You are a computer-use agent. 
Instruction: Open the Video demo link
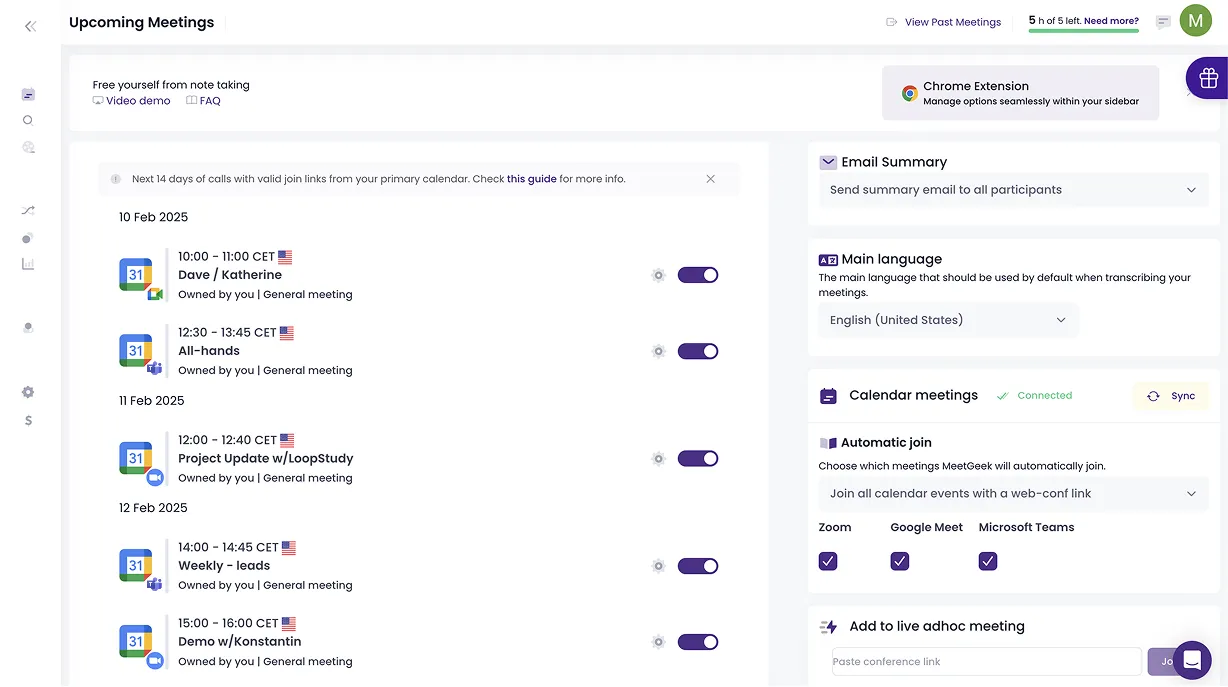coord(137,101)
